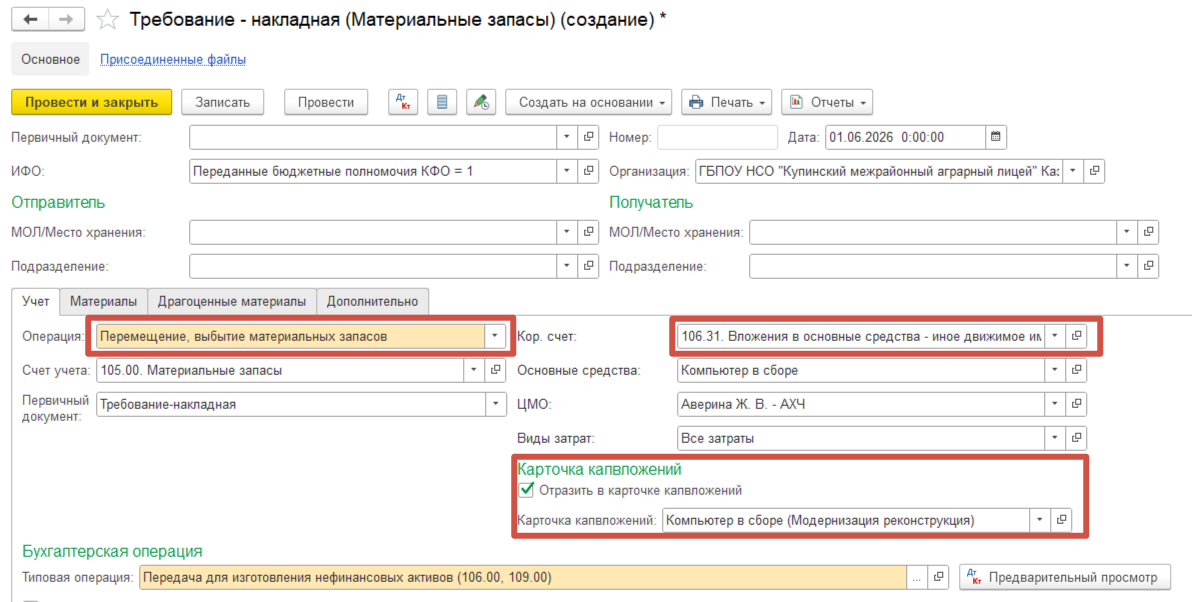Go forward with the right arrow button
The width and height of the screenshot is (1192, 602).
click(66, 20)
